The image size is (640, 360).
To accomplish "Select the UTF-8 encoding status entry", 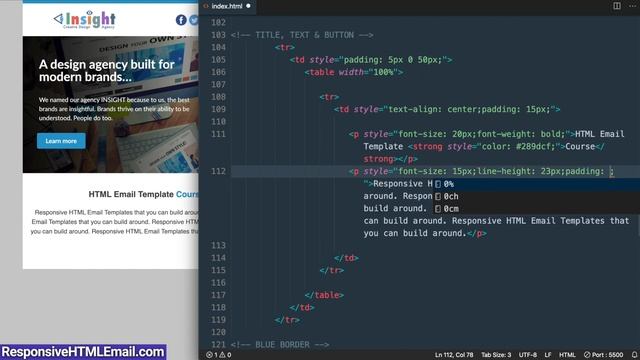I will 527,355.
